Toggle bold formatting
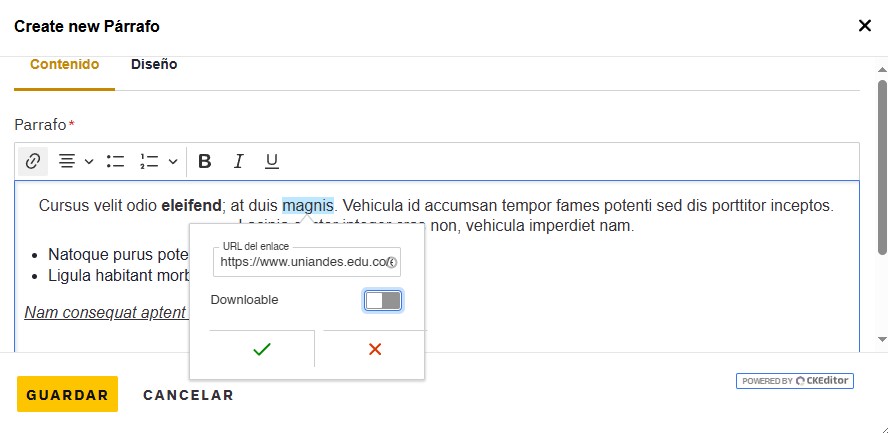 [205, 161]
